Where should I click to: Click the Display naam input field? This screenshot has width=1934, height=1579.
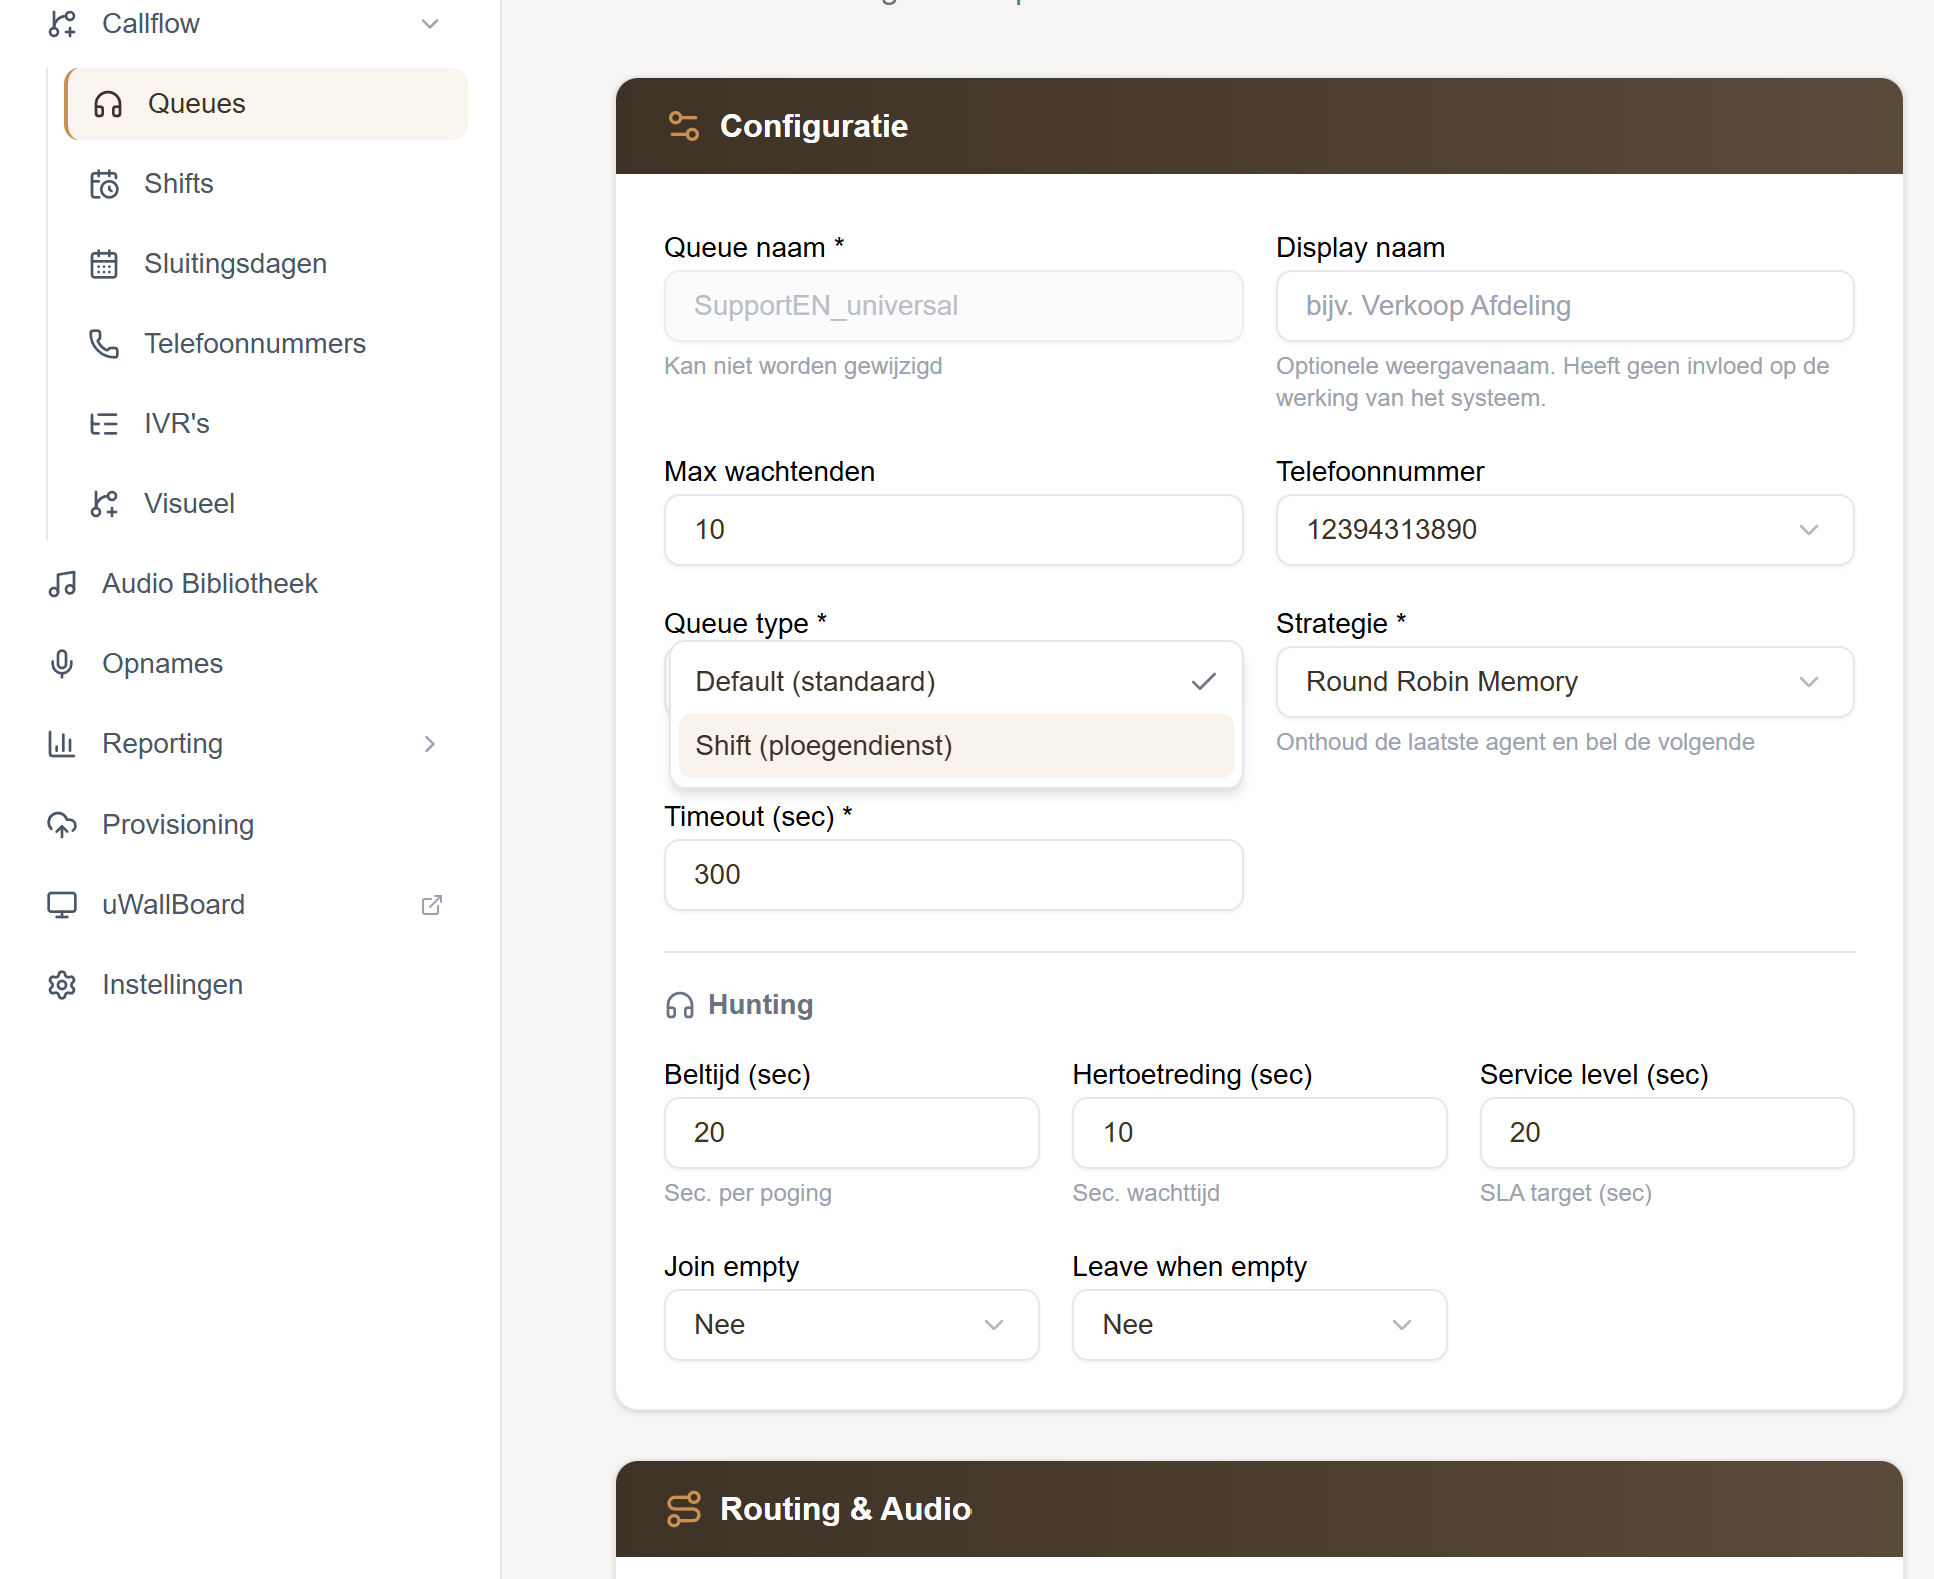[x=1565, y=306]
